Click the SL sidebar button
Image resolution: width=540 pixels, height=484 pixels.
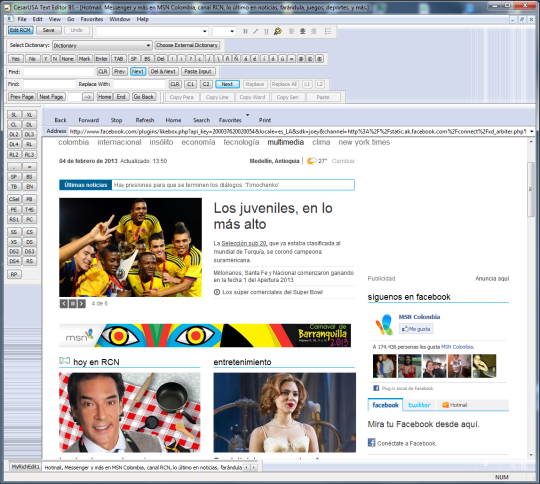click(x=14, y=115)
